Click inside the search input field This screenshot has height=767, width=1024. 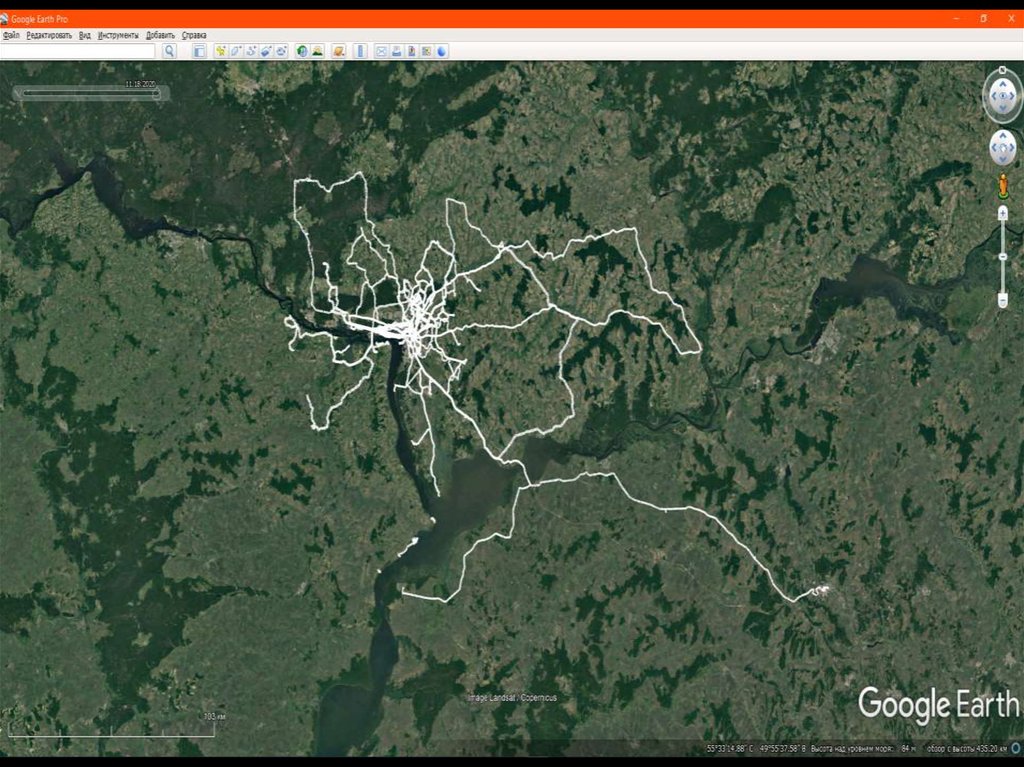click(78, 51)
